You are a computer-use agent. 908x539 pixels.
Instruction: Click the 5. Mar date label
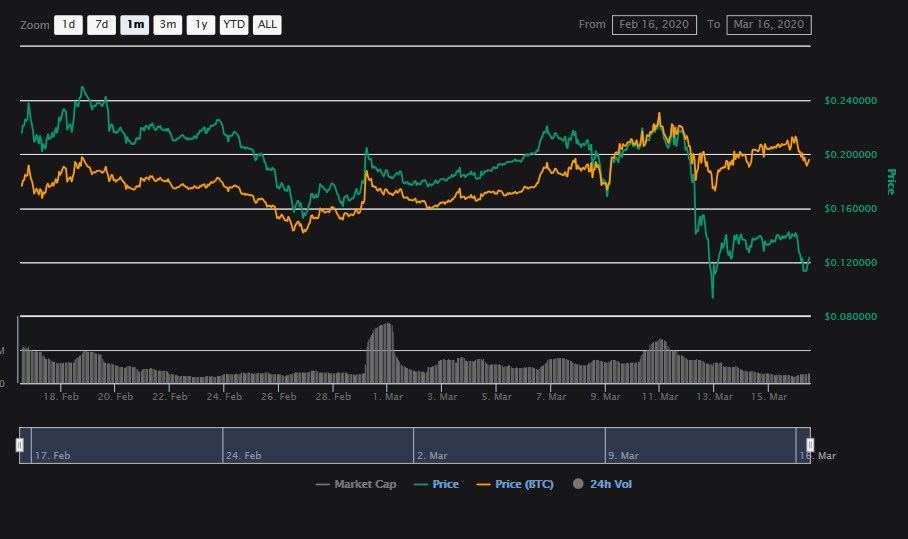click(x=496, y=397)
